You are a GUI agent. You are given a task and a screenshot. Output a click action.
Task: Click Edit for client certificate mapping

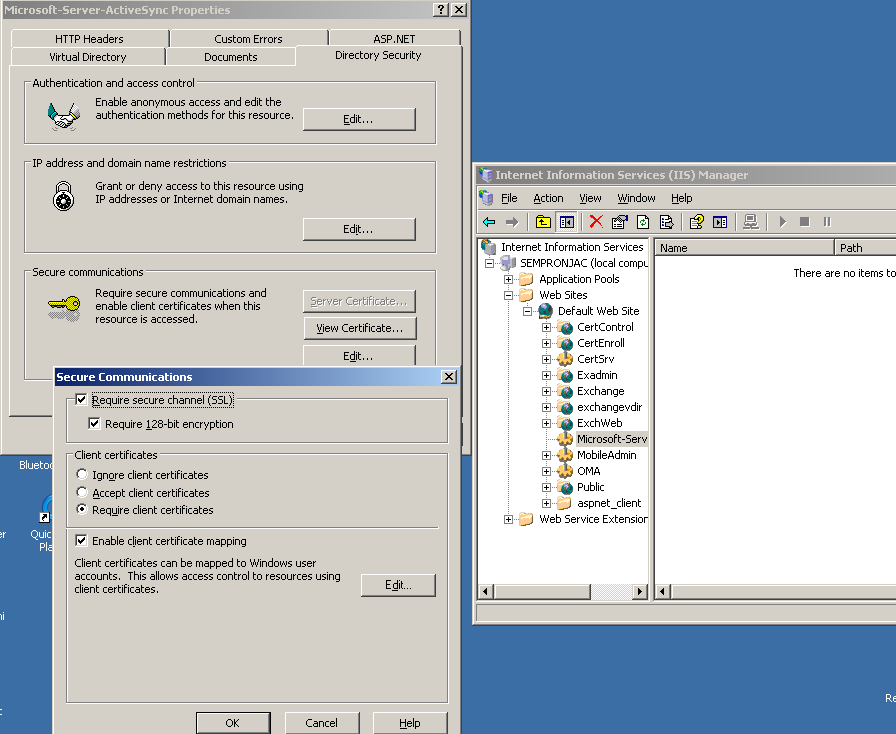[x=398, y=585]
